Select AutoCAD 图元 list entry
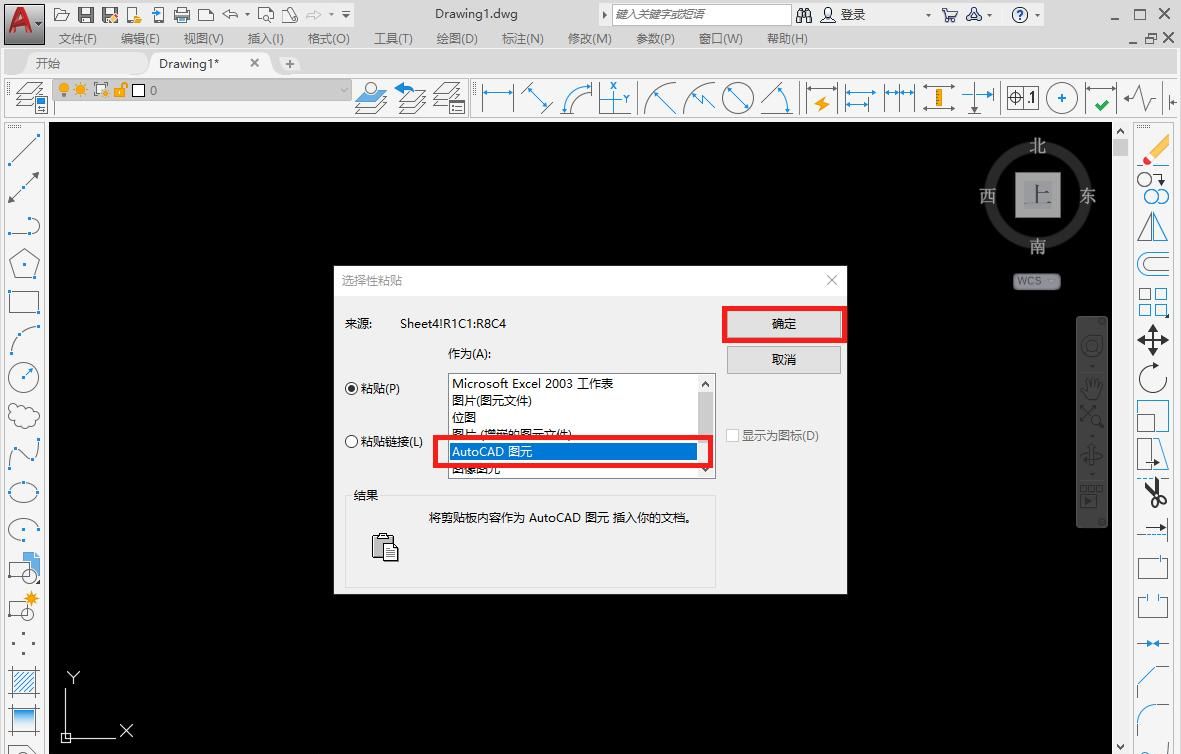 [x=573, y=451]
